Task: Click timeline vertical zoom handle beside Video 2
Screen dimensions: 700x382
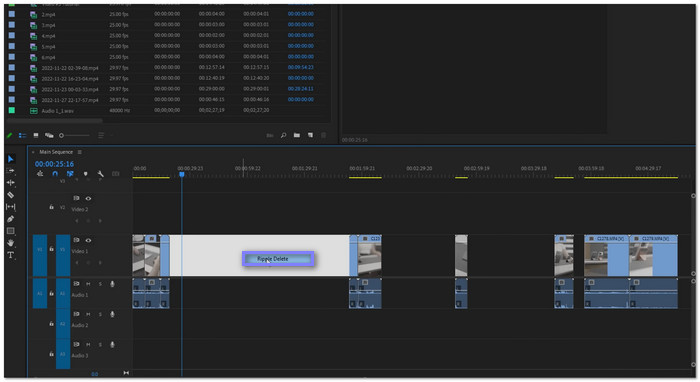Action: [693, 196]
